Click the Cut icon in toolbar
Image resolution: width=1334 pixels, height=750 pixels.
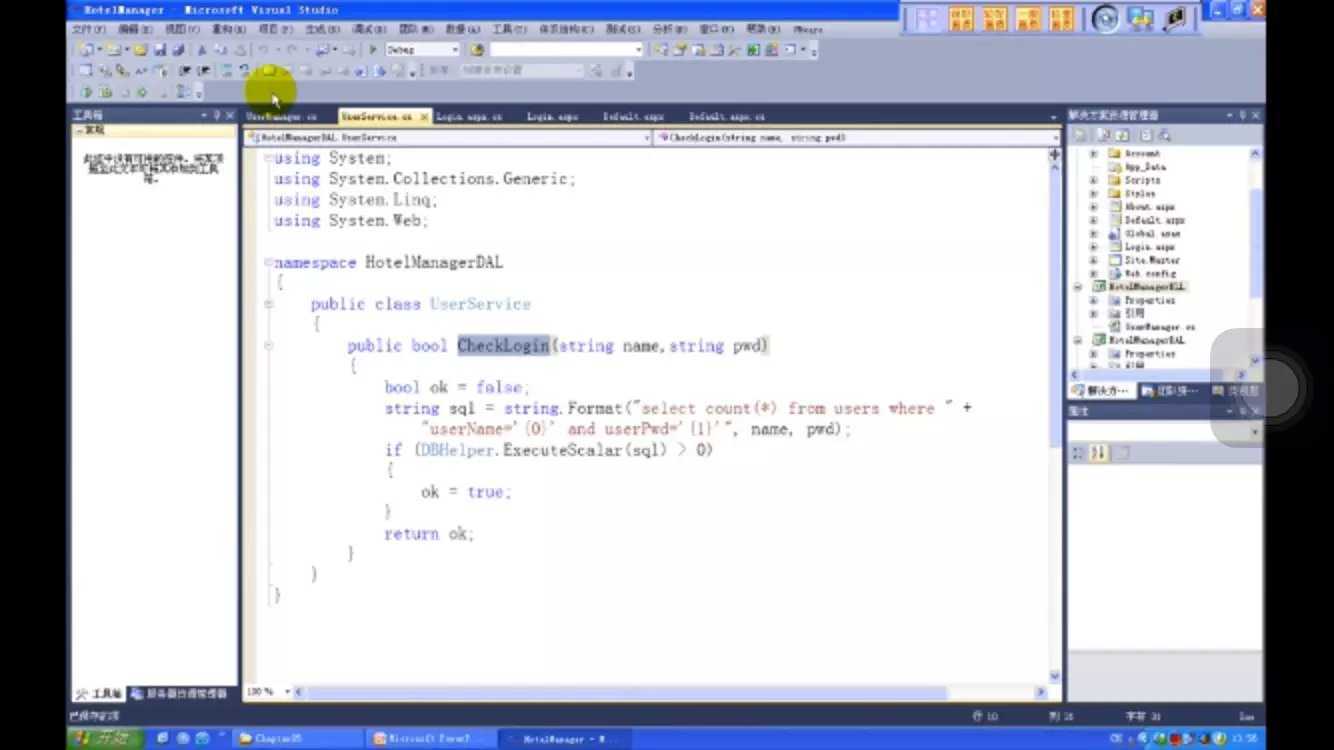[x=201, y=49]
